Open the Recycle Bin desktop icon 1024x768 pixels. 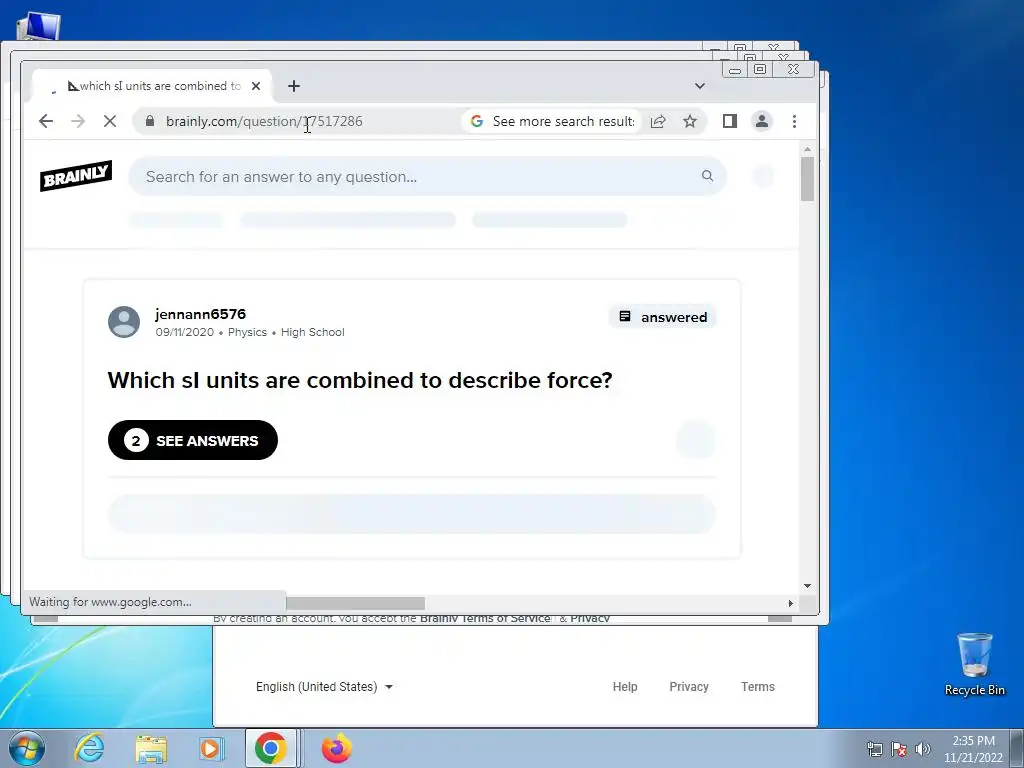(x=974, y=664)
